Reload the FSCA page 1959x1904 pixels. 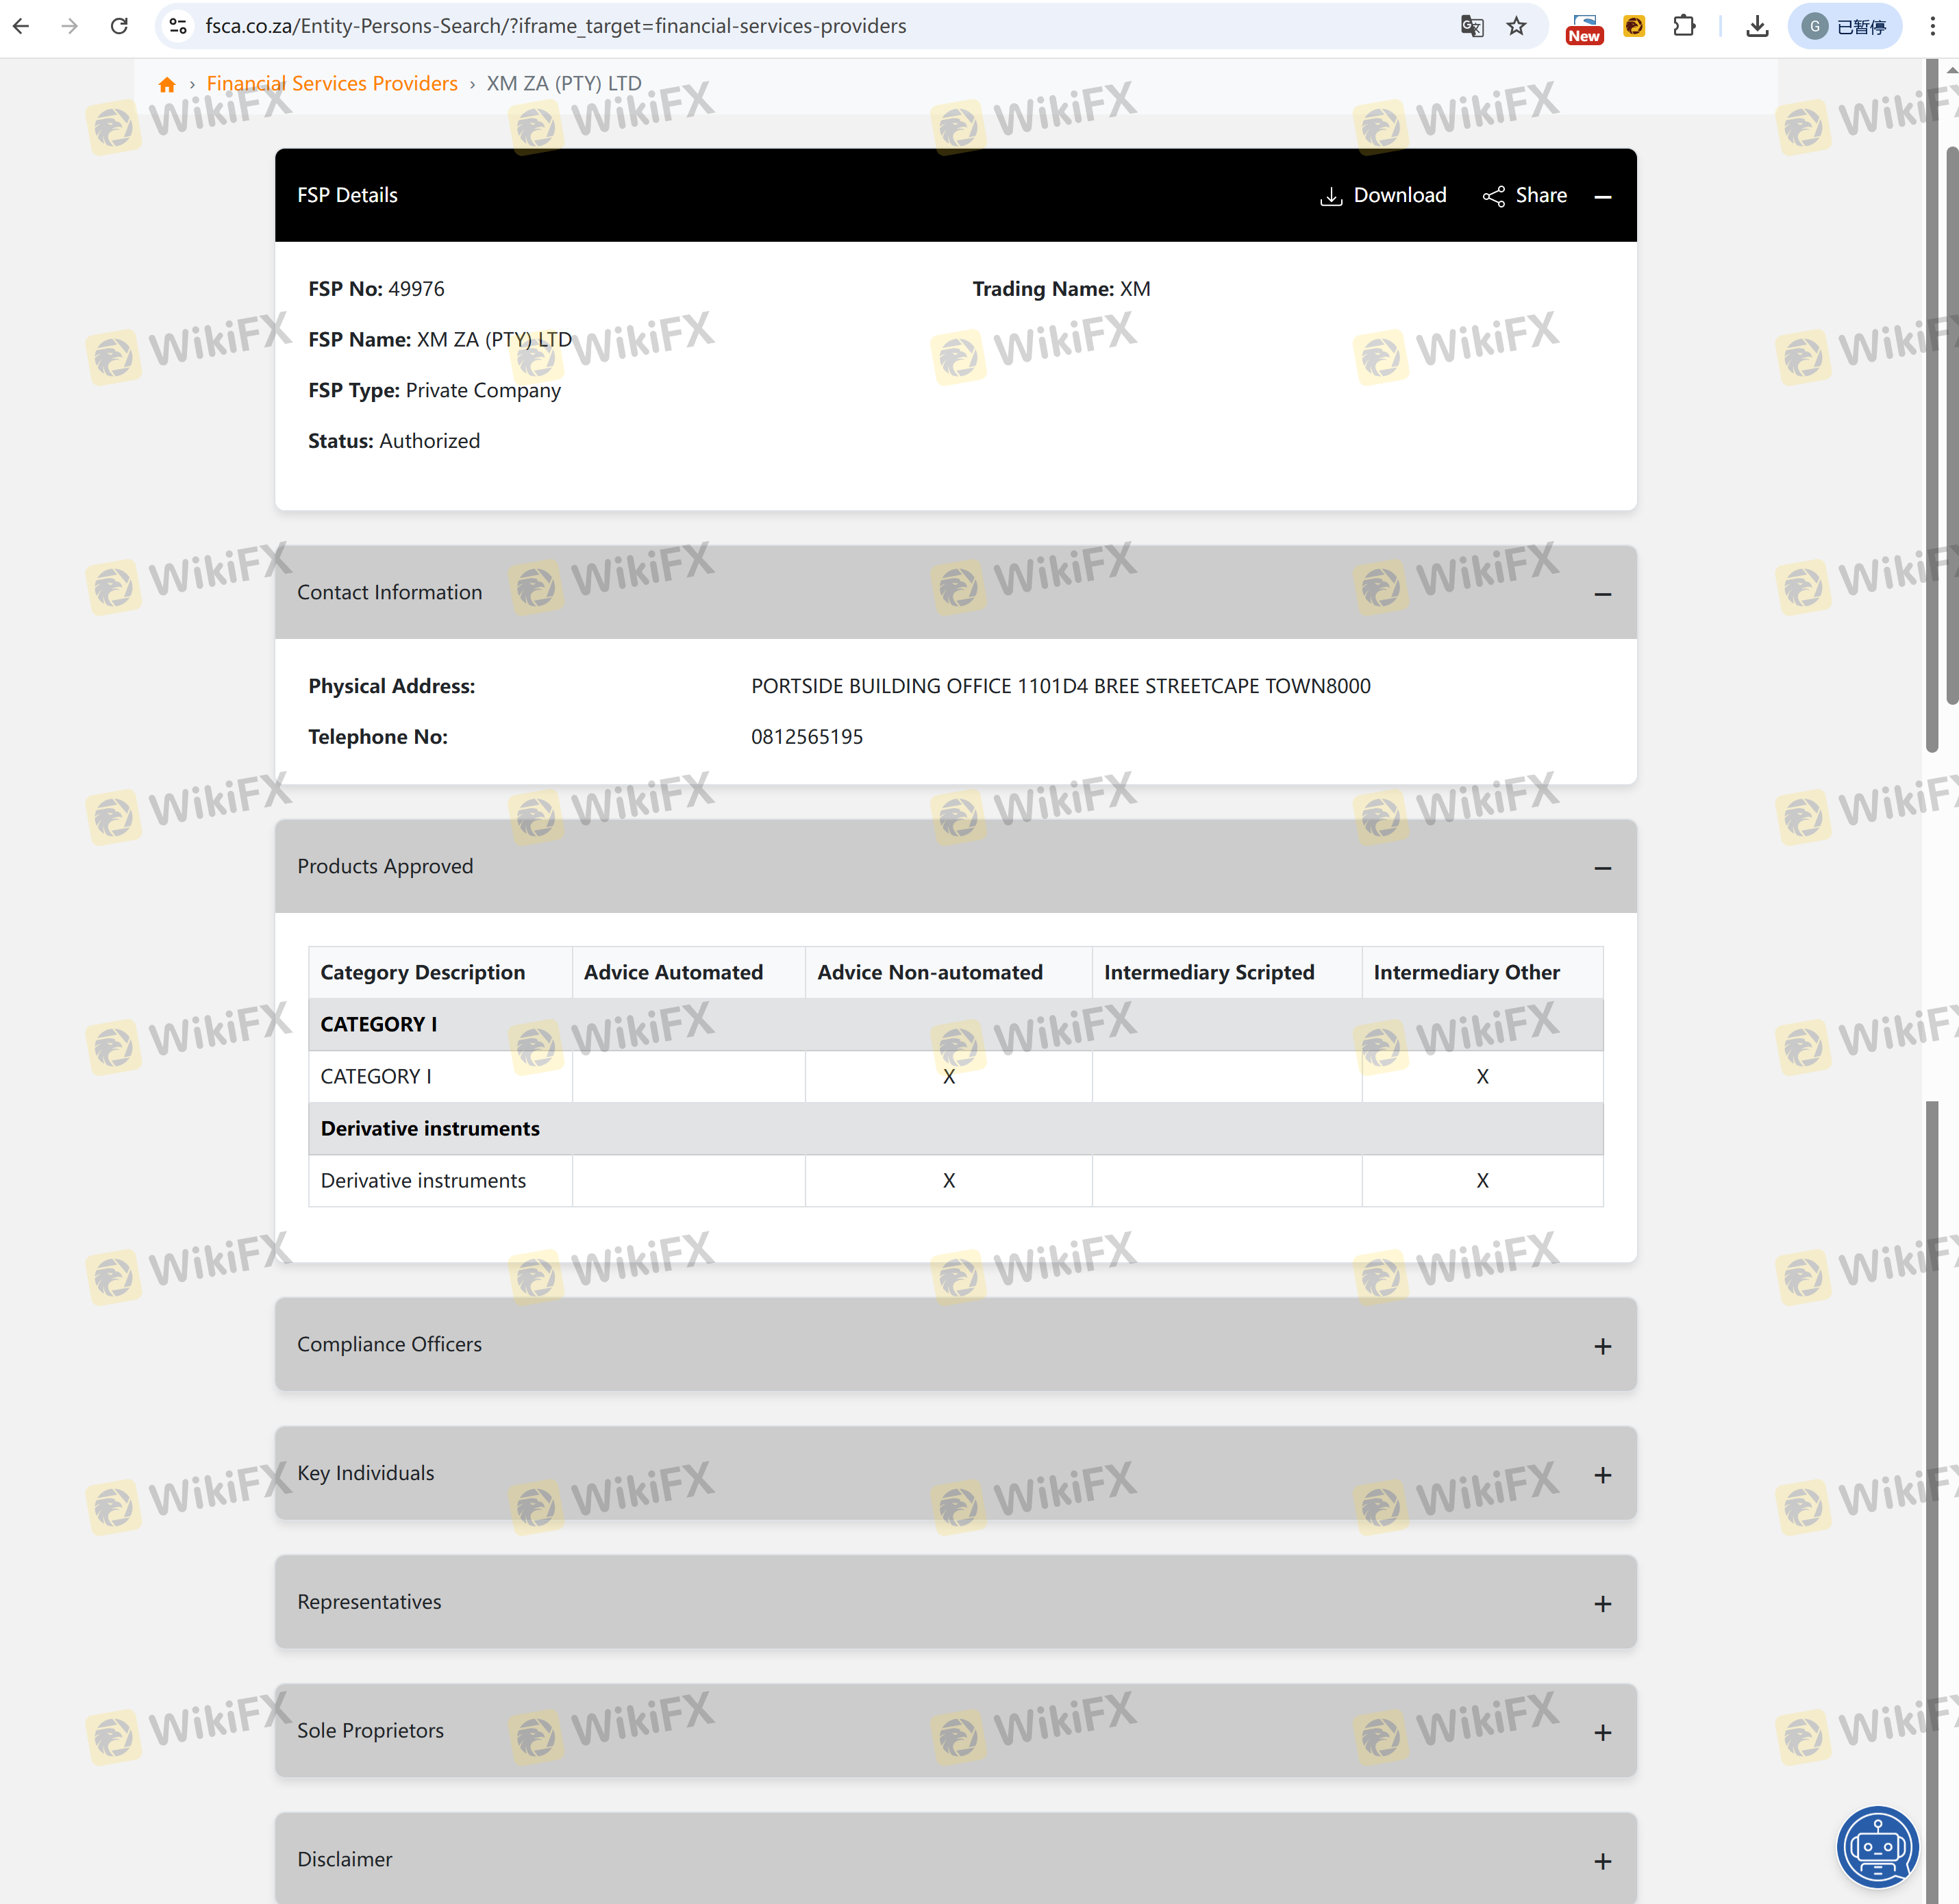(x=119, y=26)
